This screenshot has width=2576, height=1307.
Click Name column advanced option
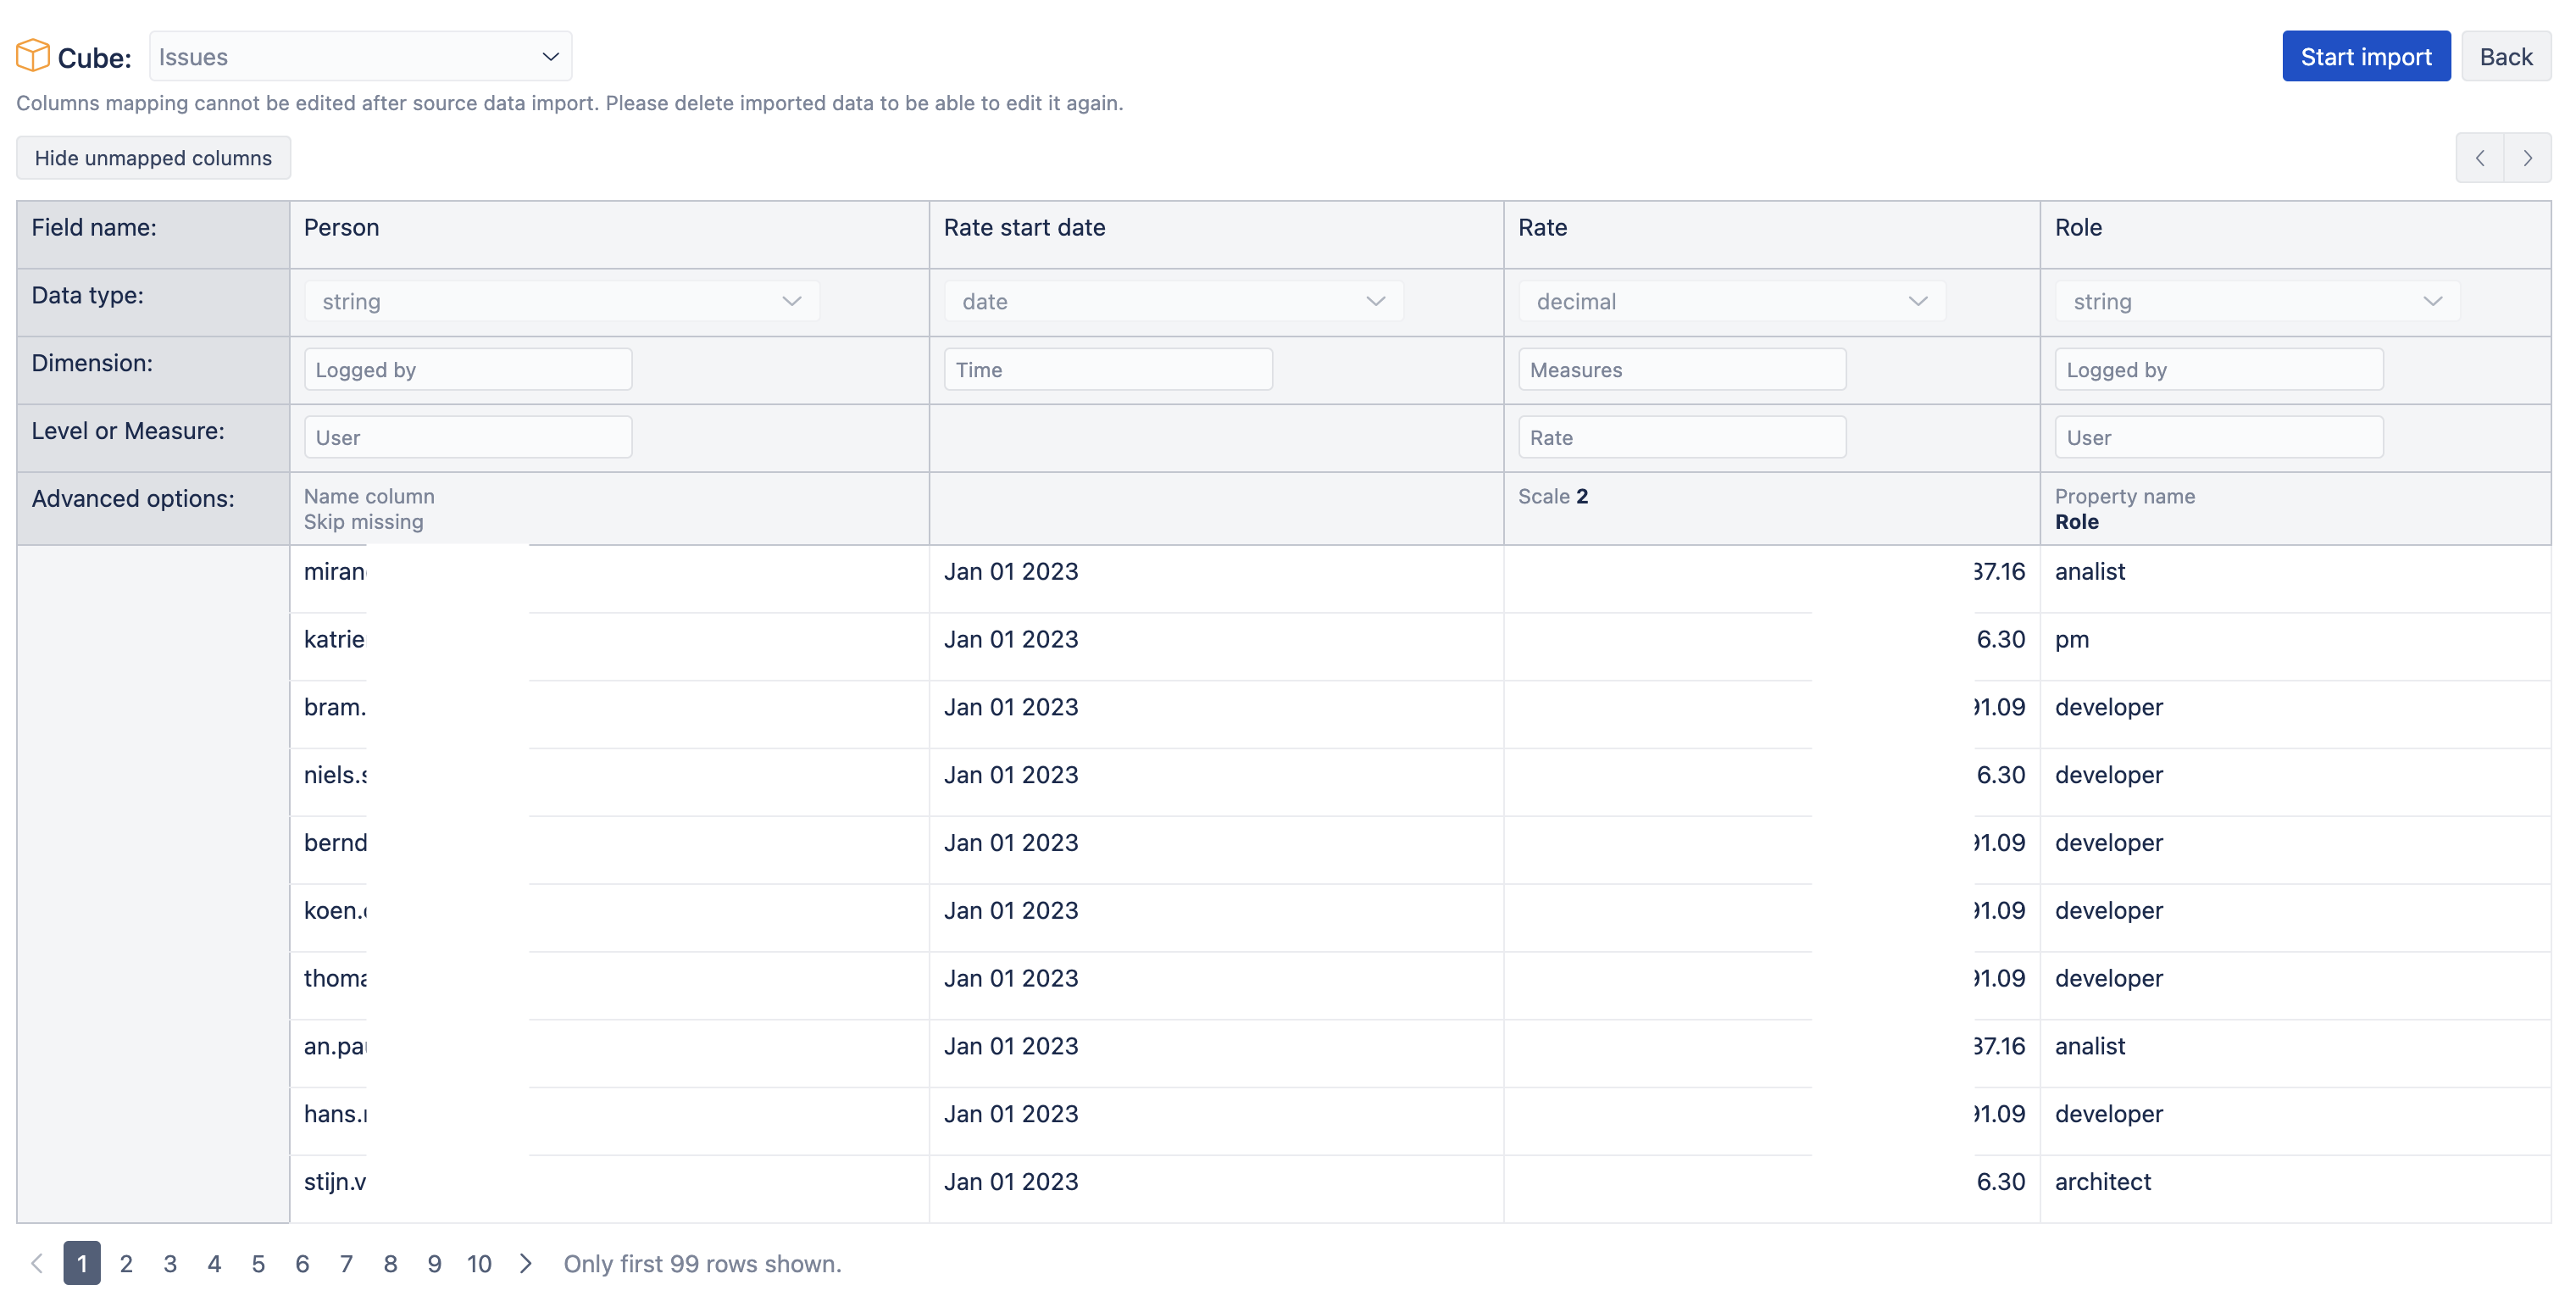tap(369, 496)
